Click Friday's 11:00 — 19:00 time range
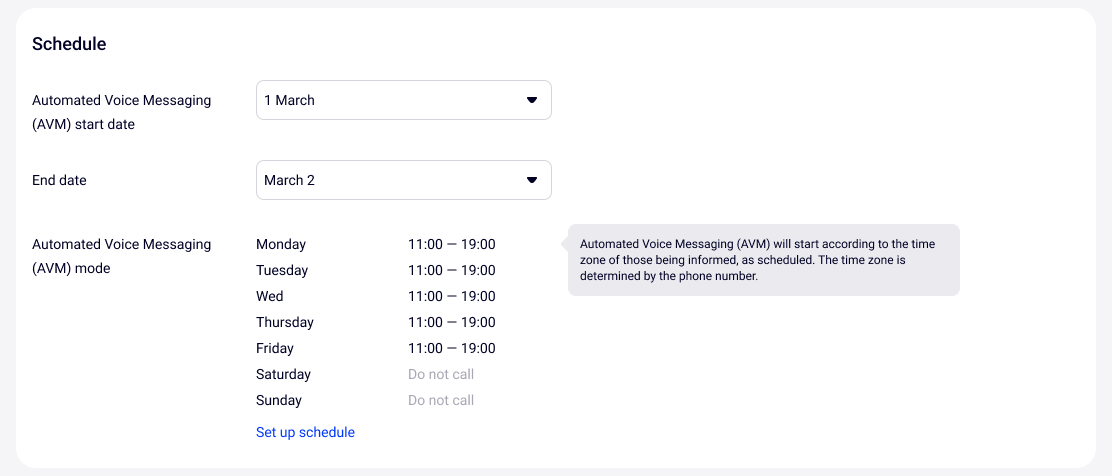 click(451, 348)
